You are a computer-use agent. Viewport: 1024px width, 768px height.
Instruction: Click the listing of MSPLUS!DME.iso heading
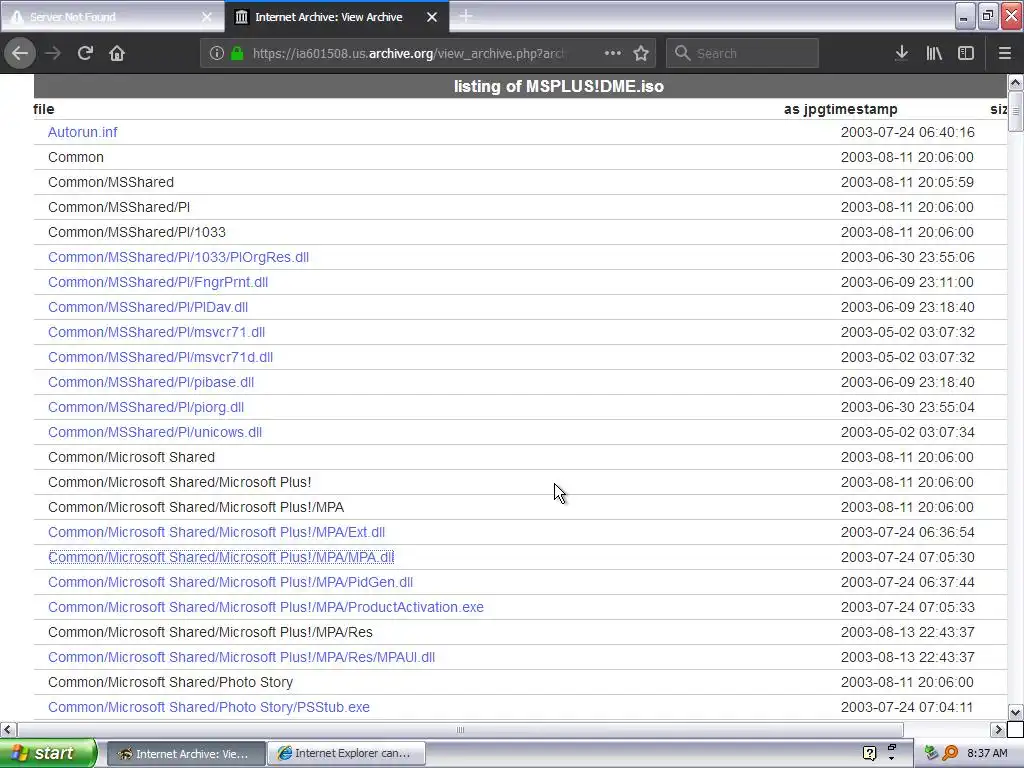tap(559, 86)
